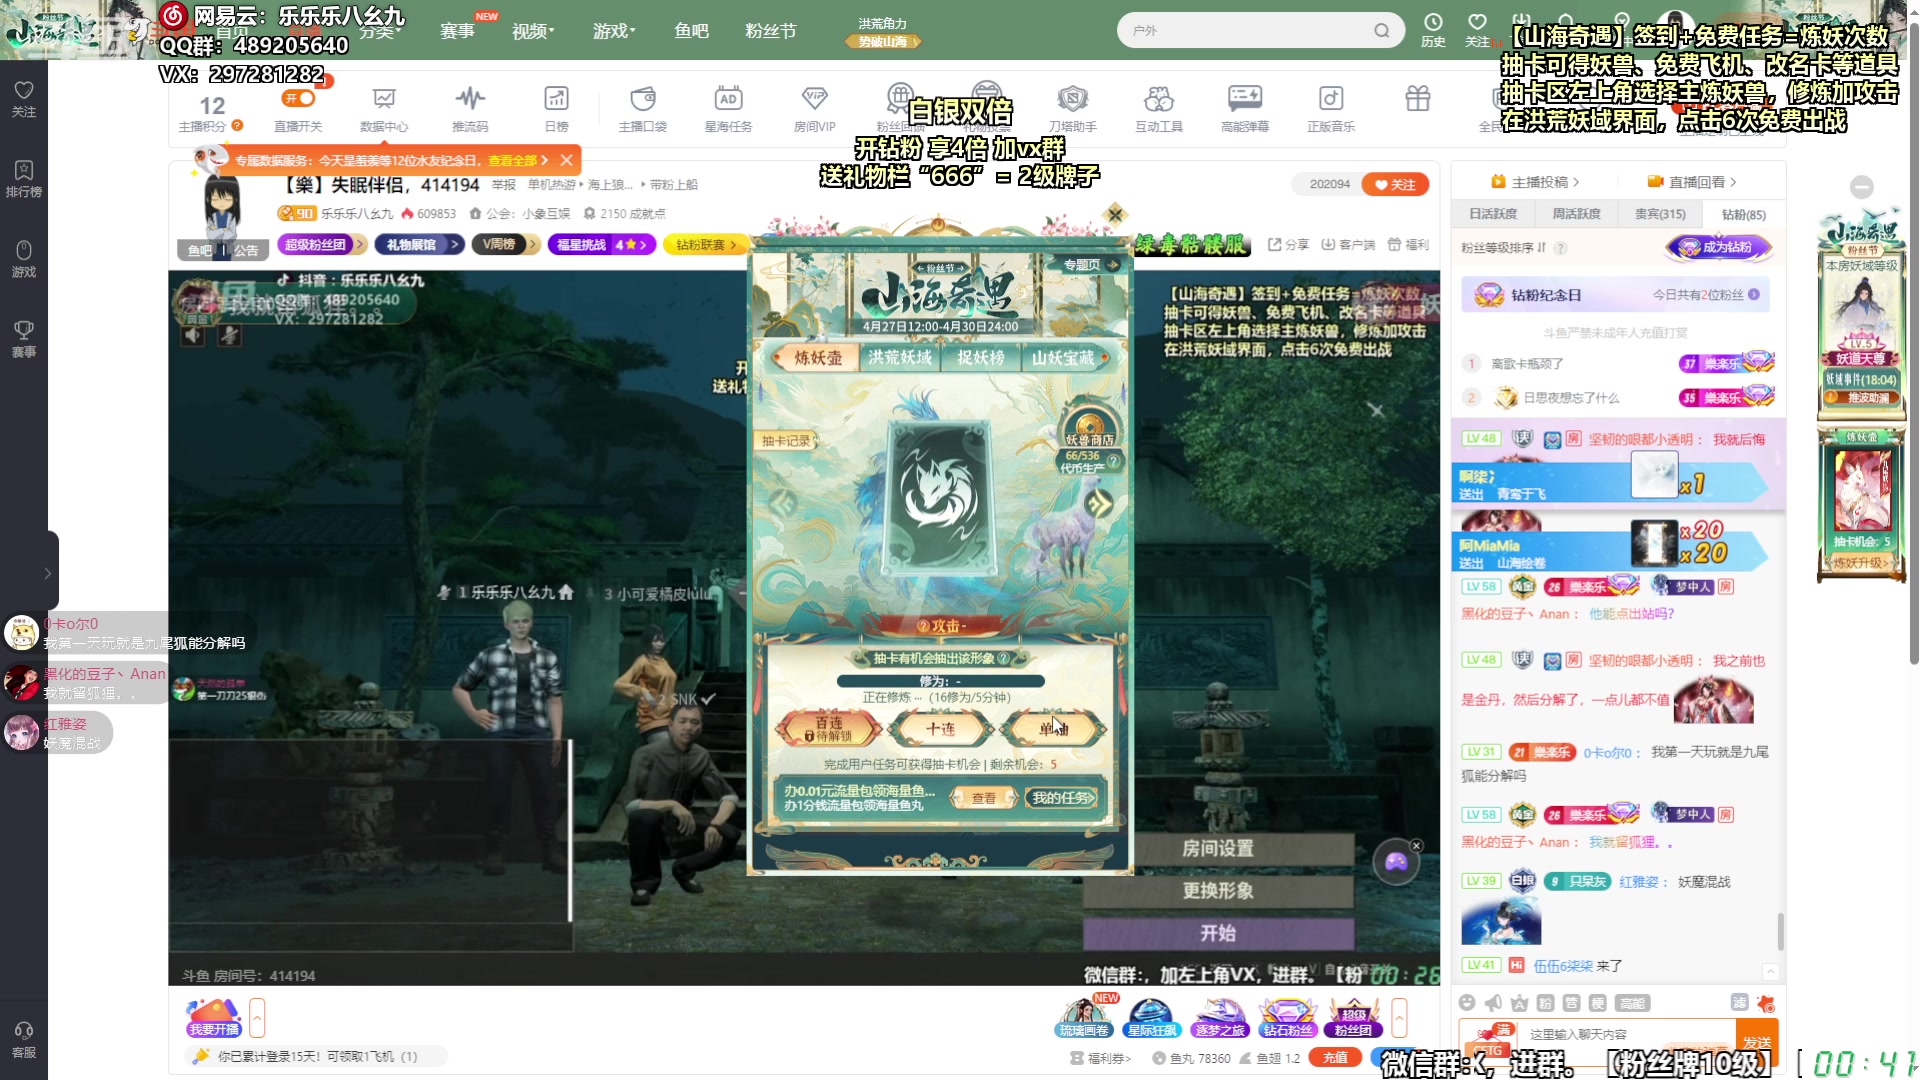This screenshot has width=1920, height=1080.
Task: Close the orange 专属数据服务 notification
Action: pyautogui.click(x=567, y=160)
